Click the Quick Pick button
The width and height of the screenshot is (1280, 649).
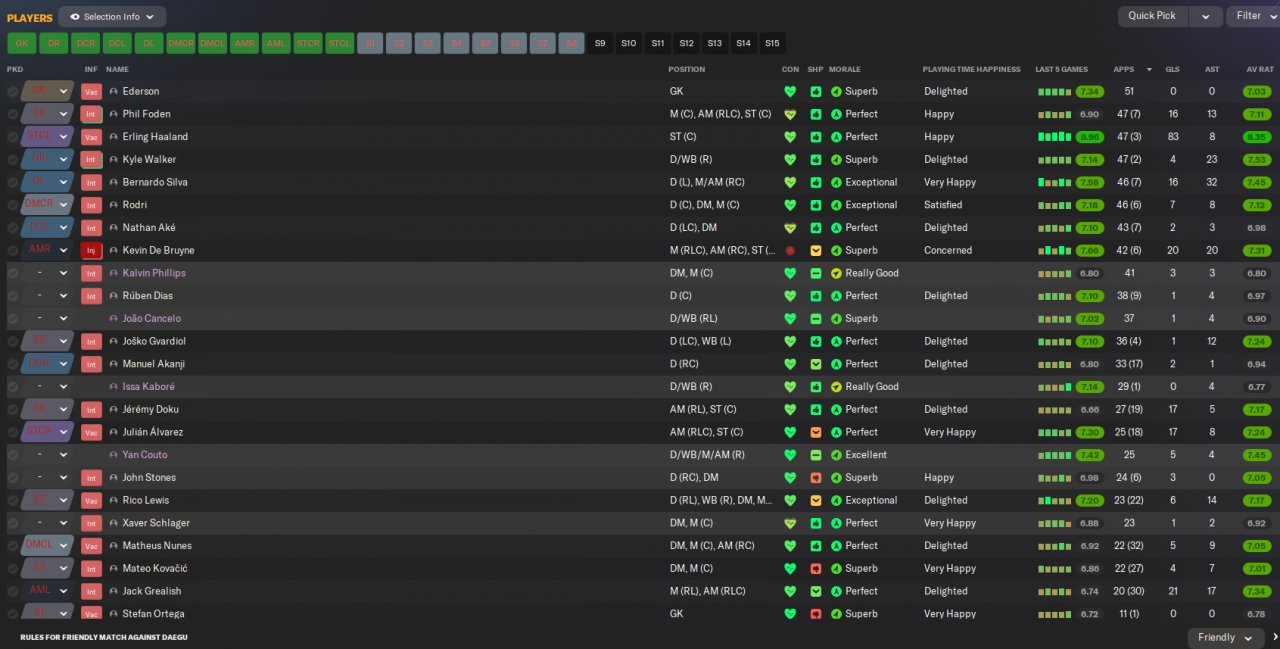click(x=1153, y=16)
